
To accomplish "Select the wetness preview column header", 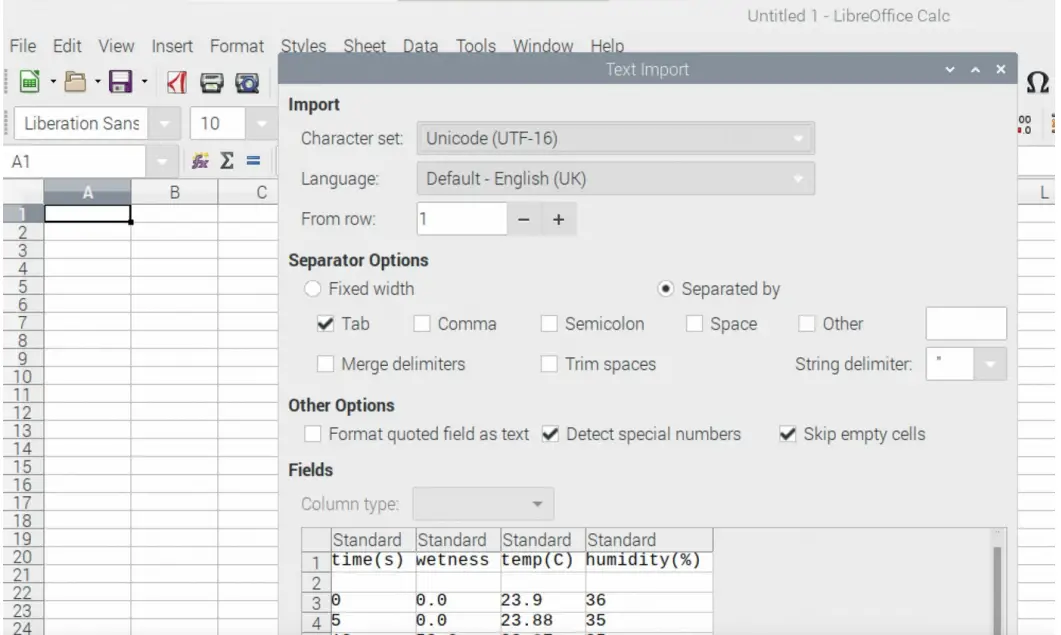I will [458, 540].
